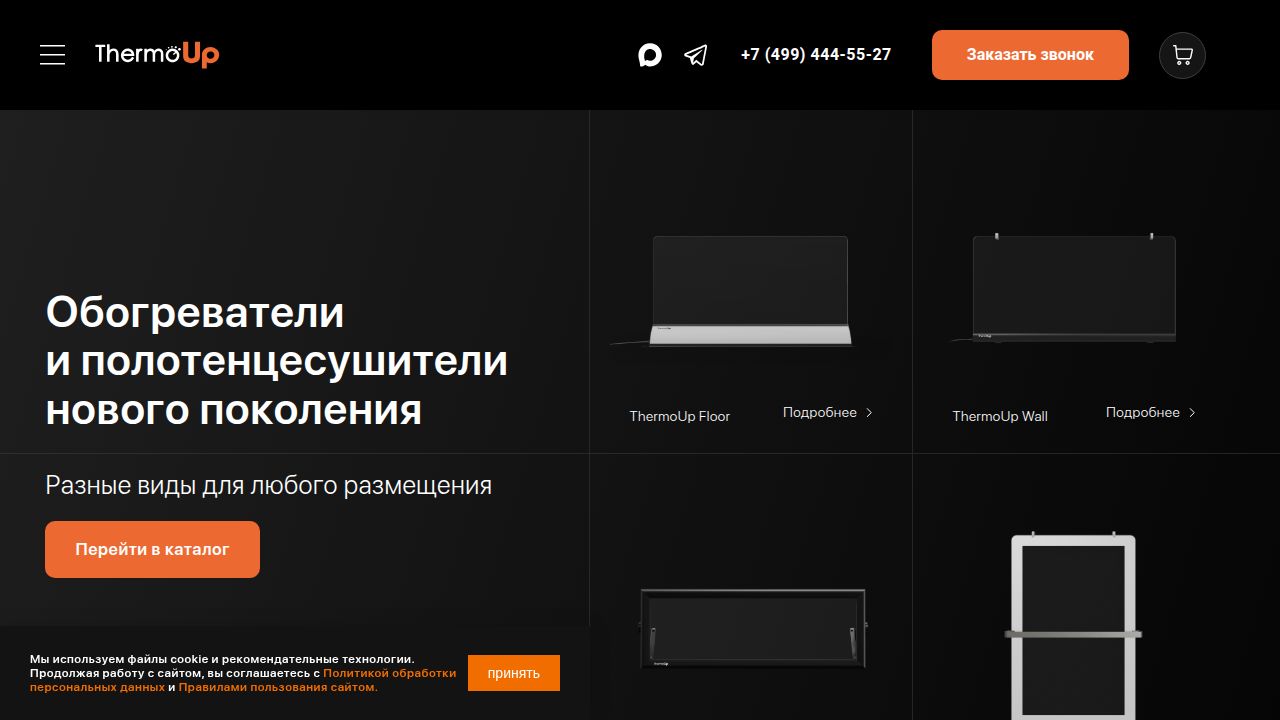Image resolution: width=1280 pixels, height=720 pixels.
Task: Select the ThermoUp Floor heater image
Action: tap(750, 291)
